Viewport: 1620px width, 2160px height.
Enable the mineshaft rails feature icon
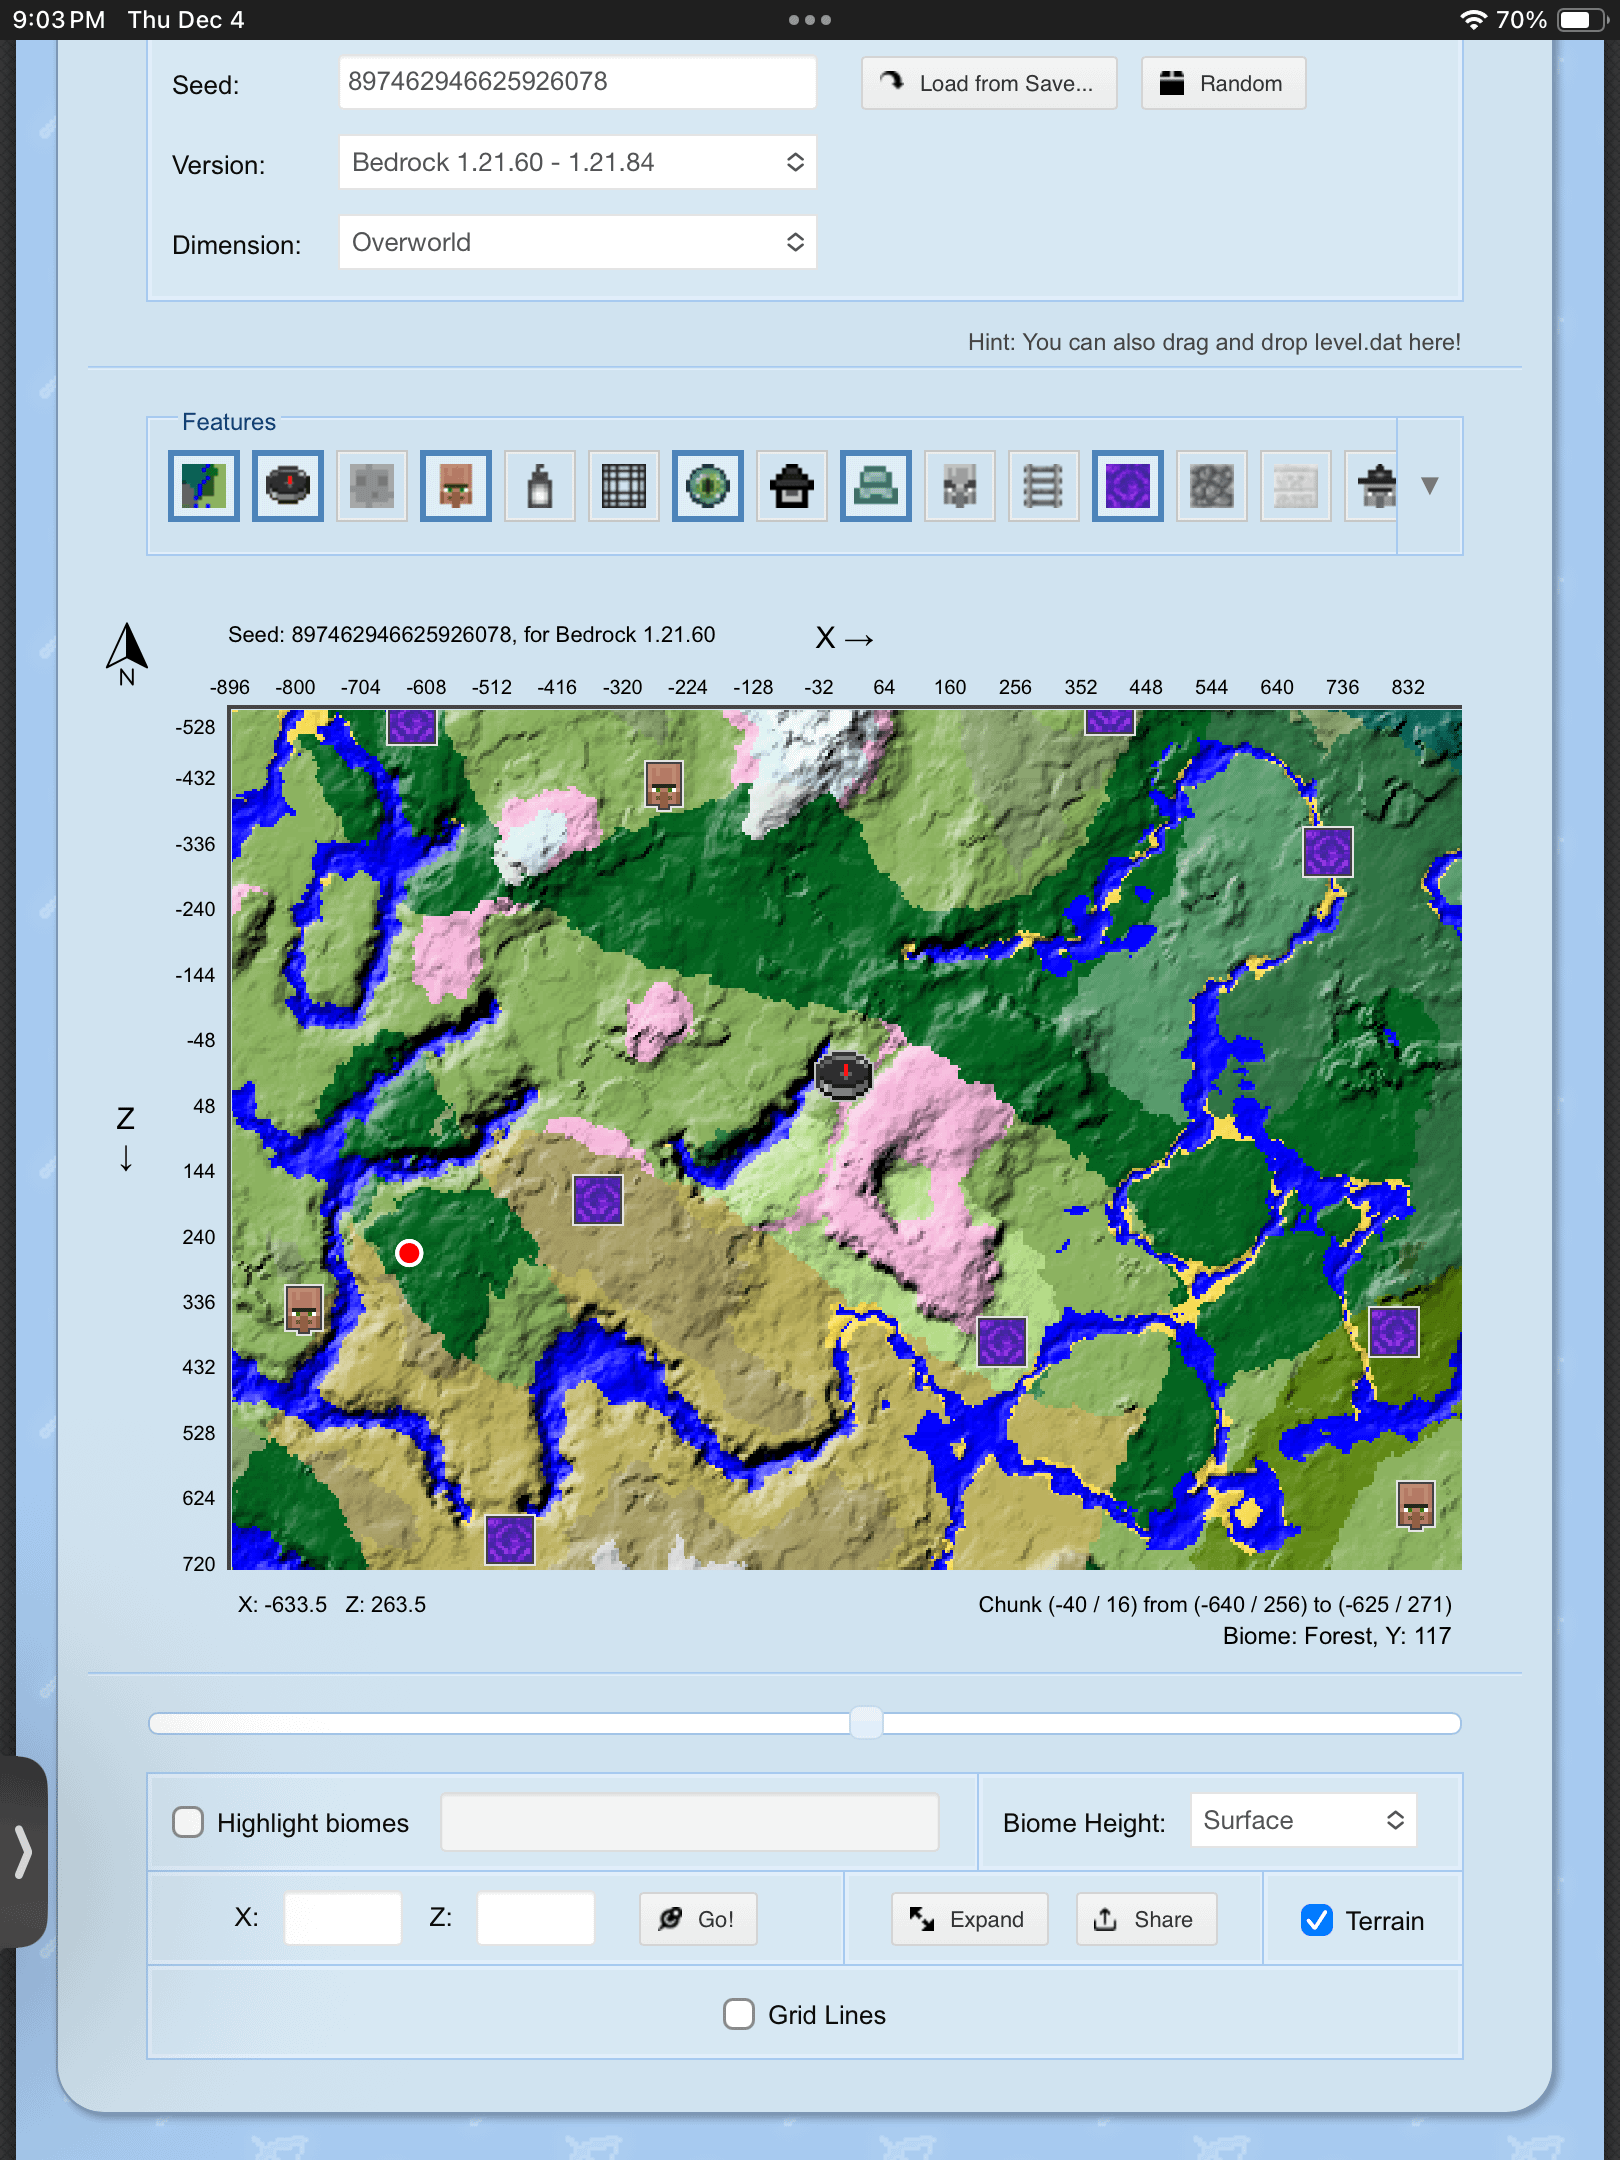click(1043, 486)
